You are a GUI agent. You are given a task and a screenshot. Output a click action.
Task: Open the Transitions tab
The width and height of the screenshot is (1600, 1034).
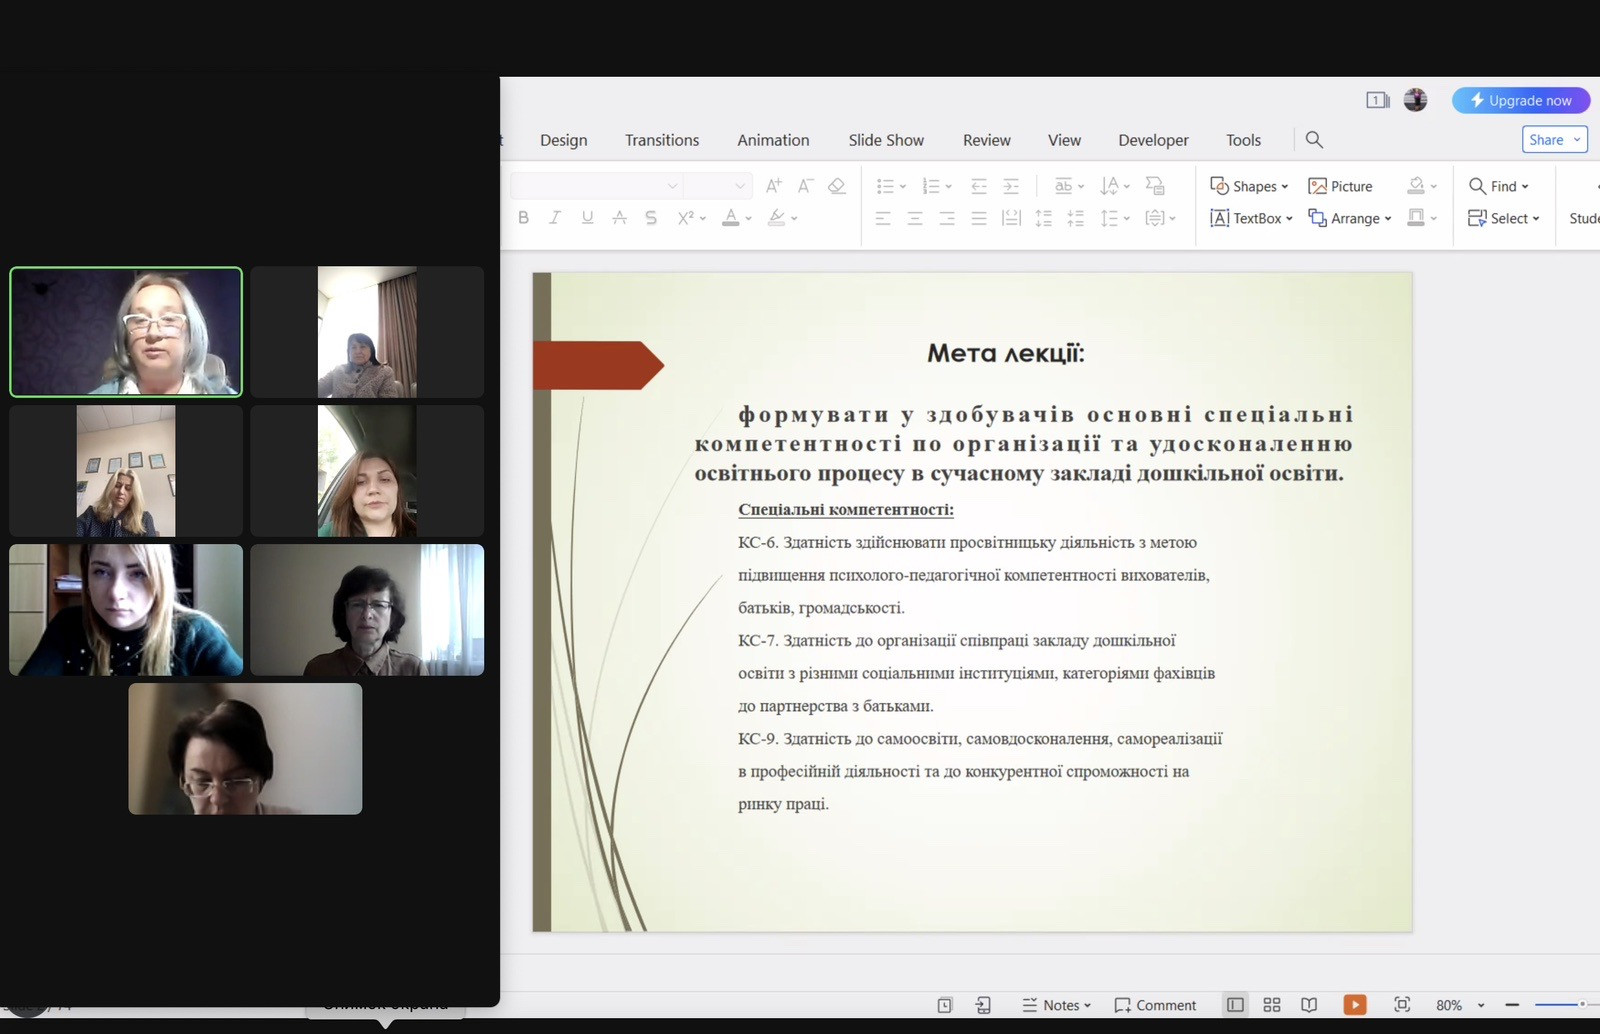tap(662, 140)
